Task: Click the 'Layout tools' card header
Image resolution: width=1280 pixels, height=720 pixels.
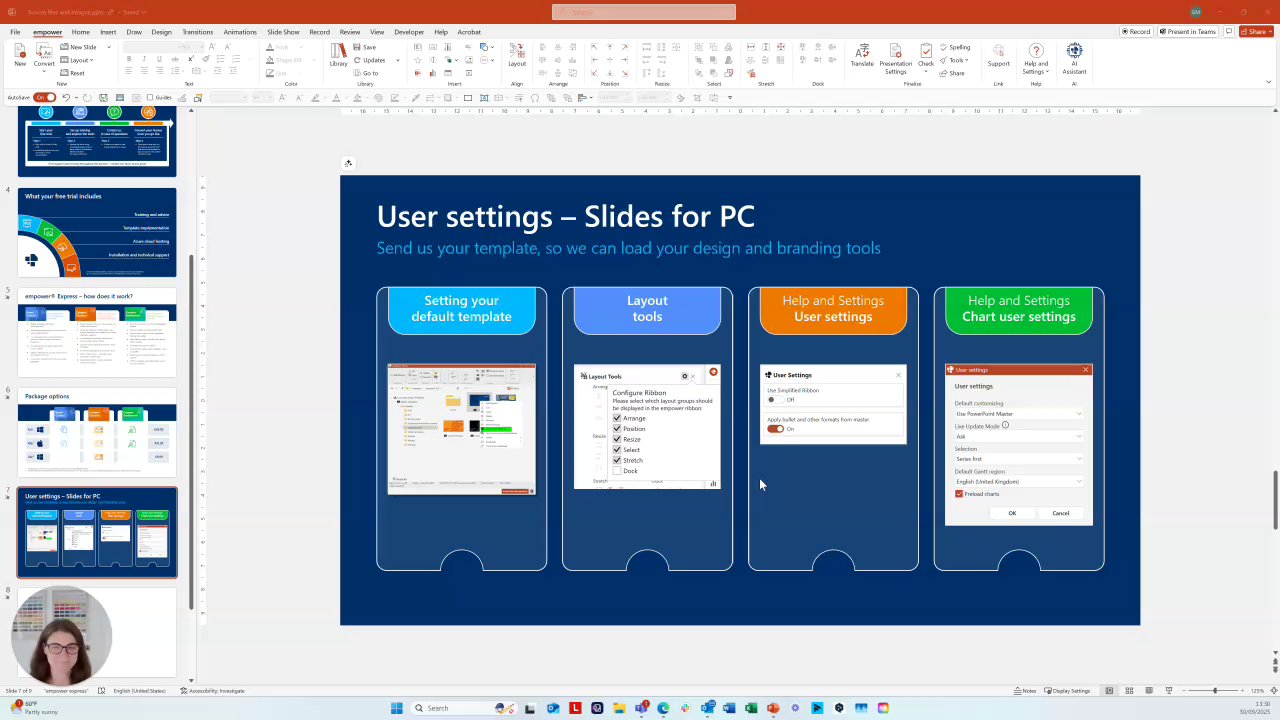Action: [647, 309]
